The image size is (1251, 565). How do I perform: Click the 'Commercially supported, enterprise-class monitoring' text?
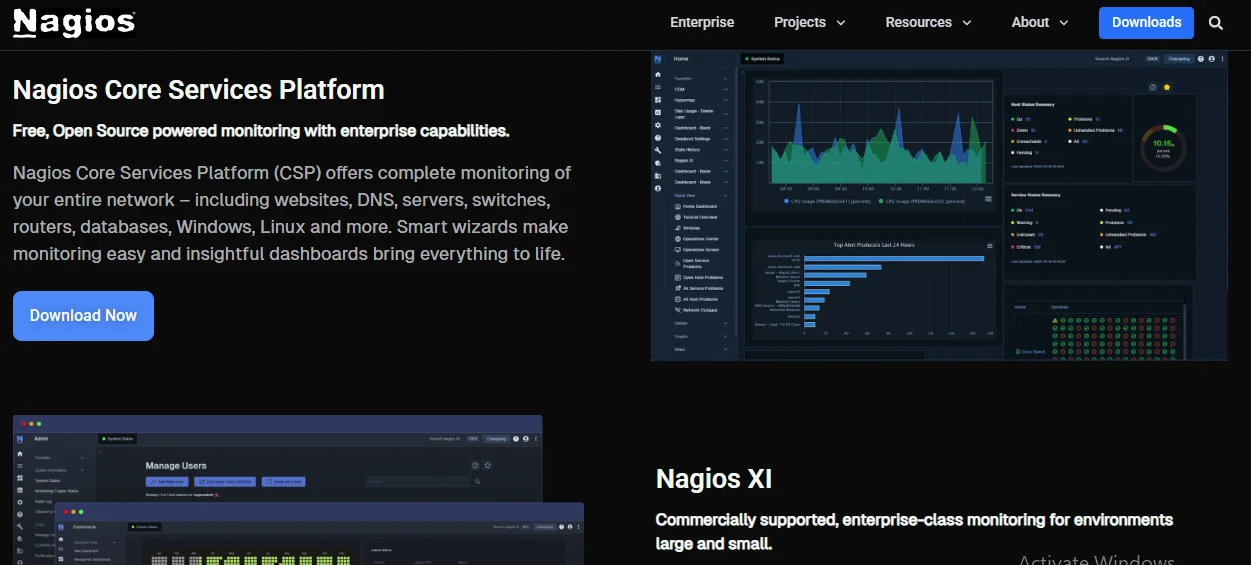[914, 532]
